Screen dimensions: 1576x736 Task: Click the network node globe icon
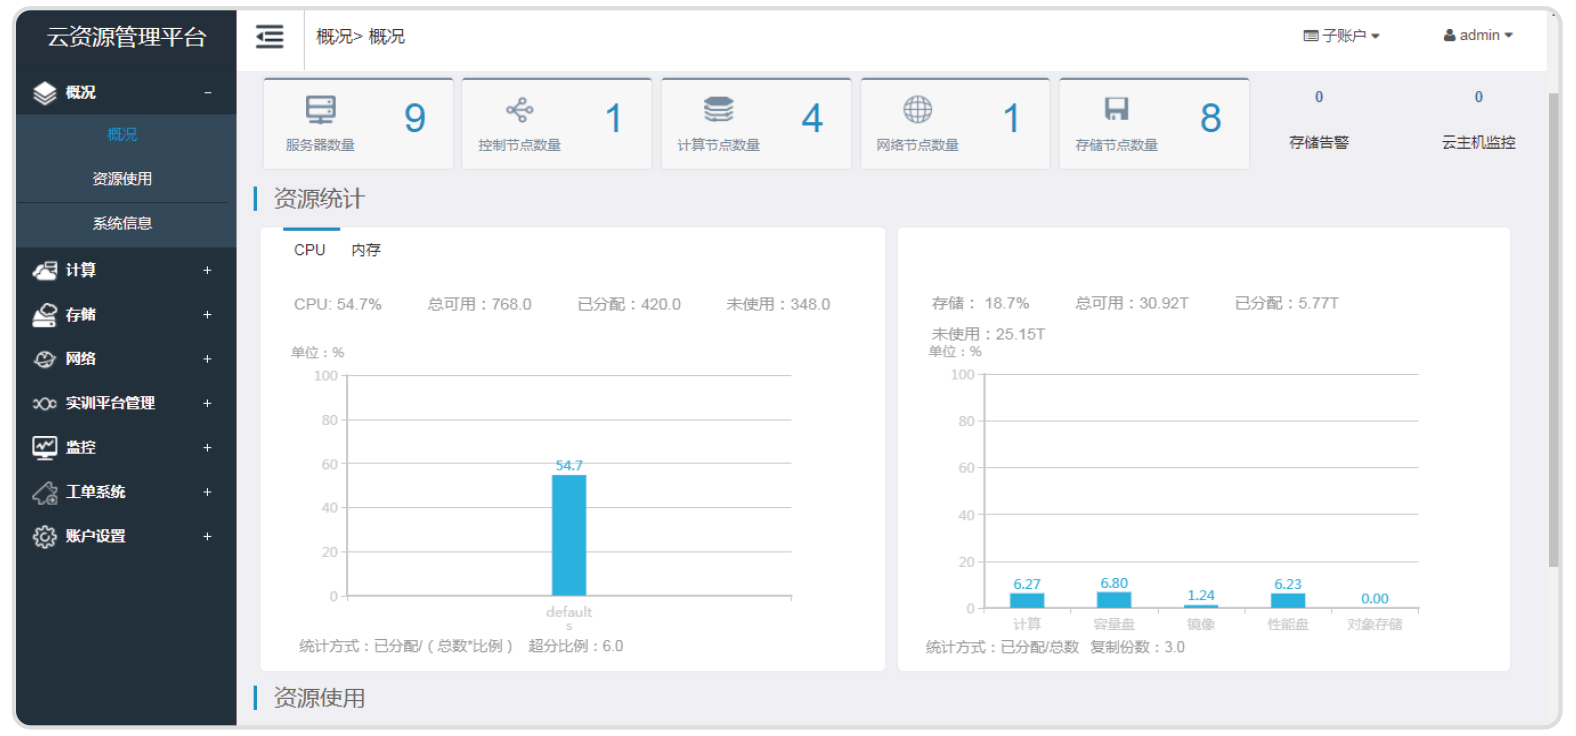917,109
